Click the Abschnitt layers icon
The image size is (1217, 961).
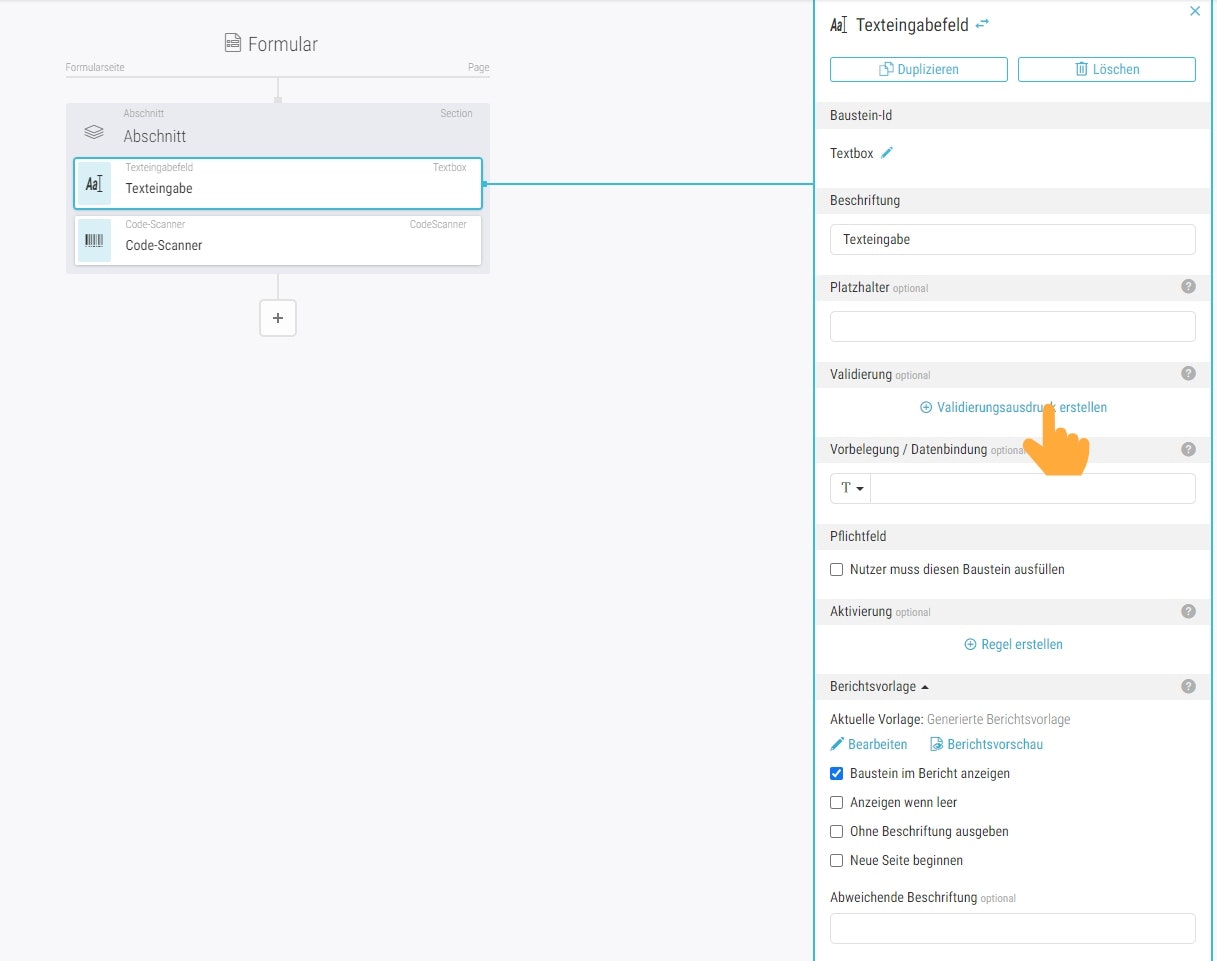point(94,132)
